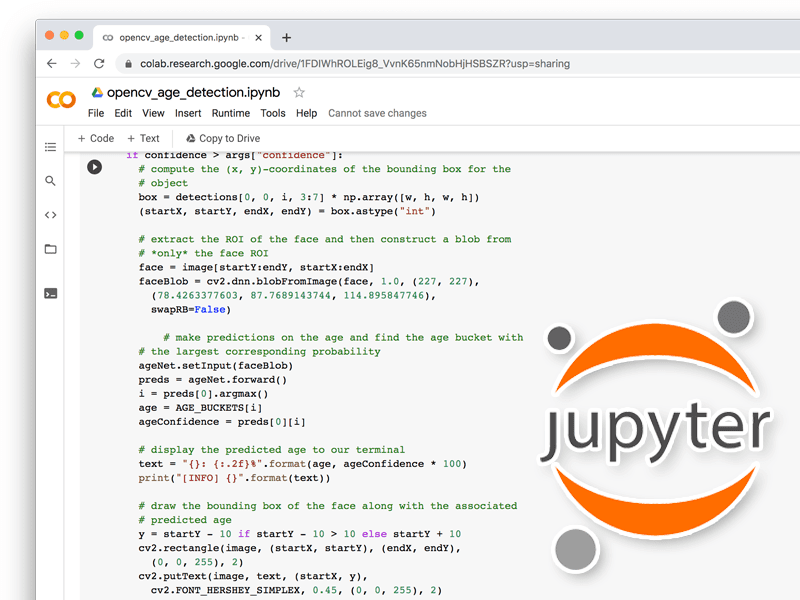The image size is (800, 600).
Task: Star the opencv_age_detection notebook
Action: click(x=299, y=92)
